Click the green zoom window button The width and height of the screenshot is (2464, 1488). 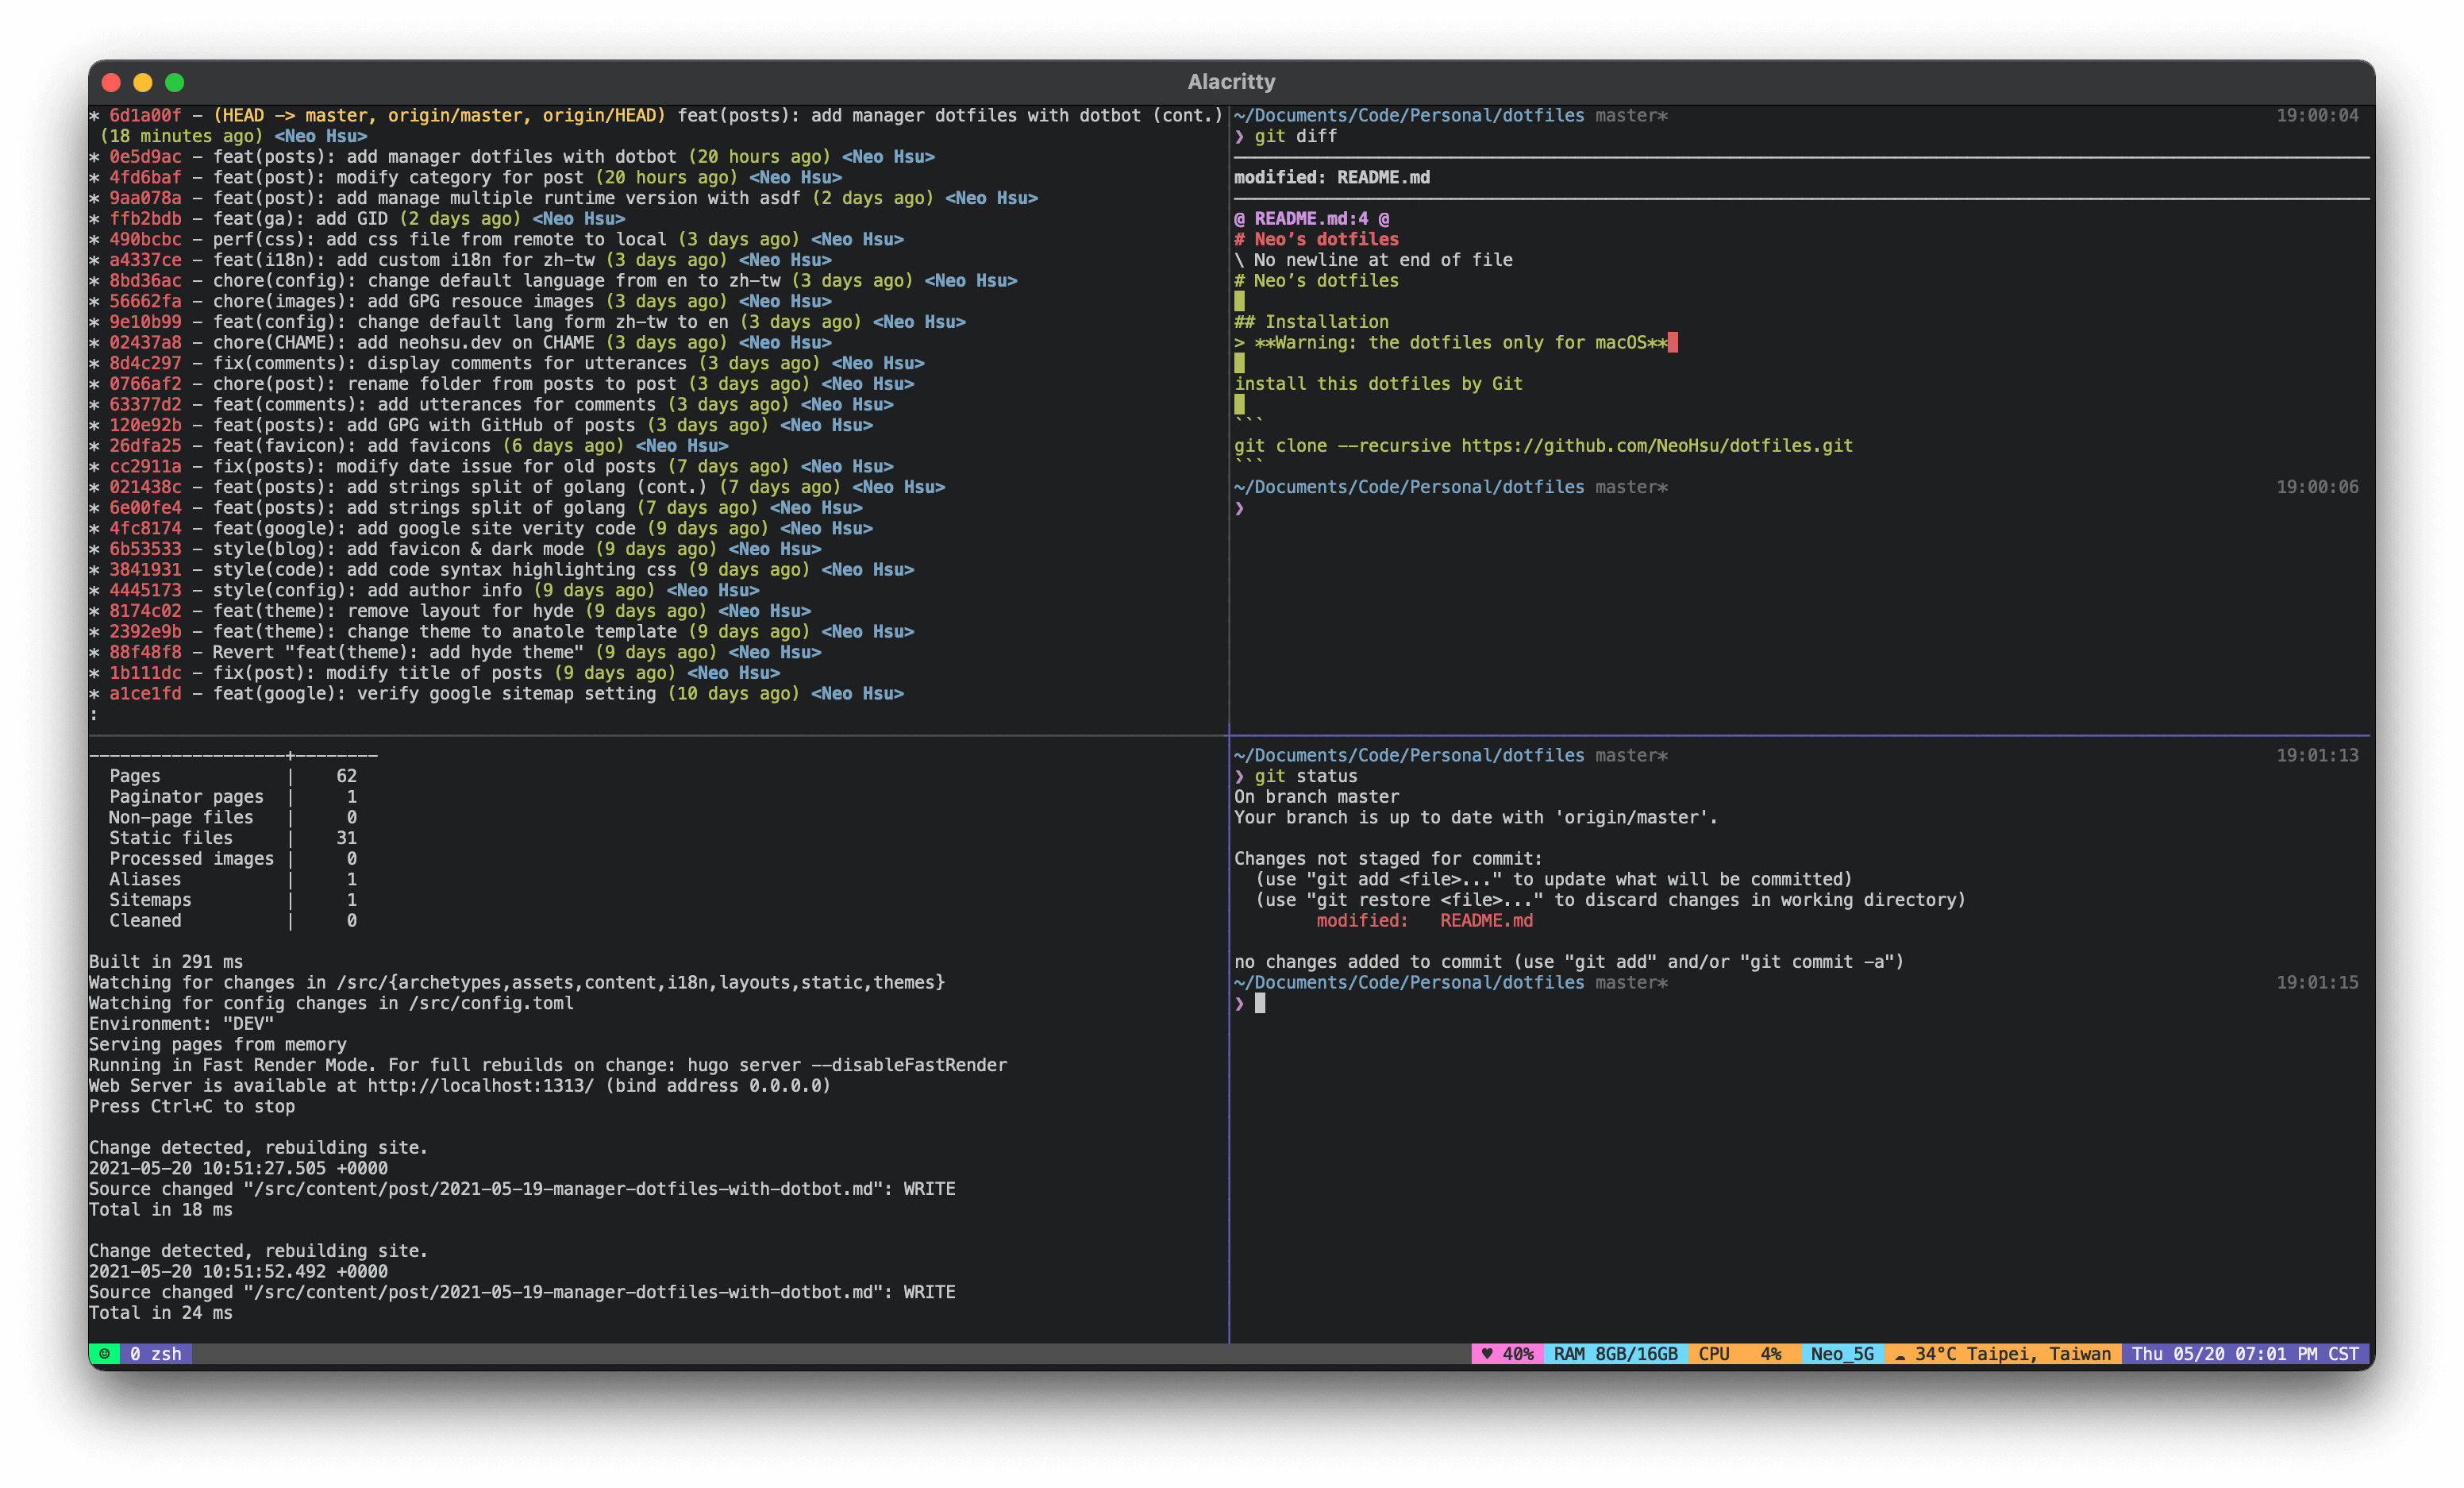click(x=175, y=83)
